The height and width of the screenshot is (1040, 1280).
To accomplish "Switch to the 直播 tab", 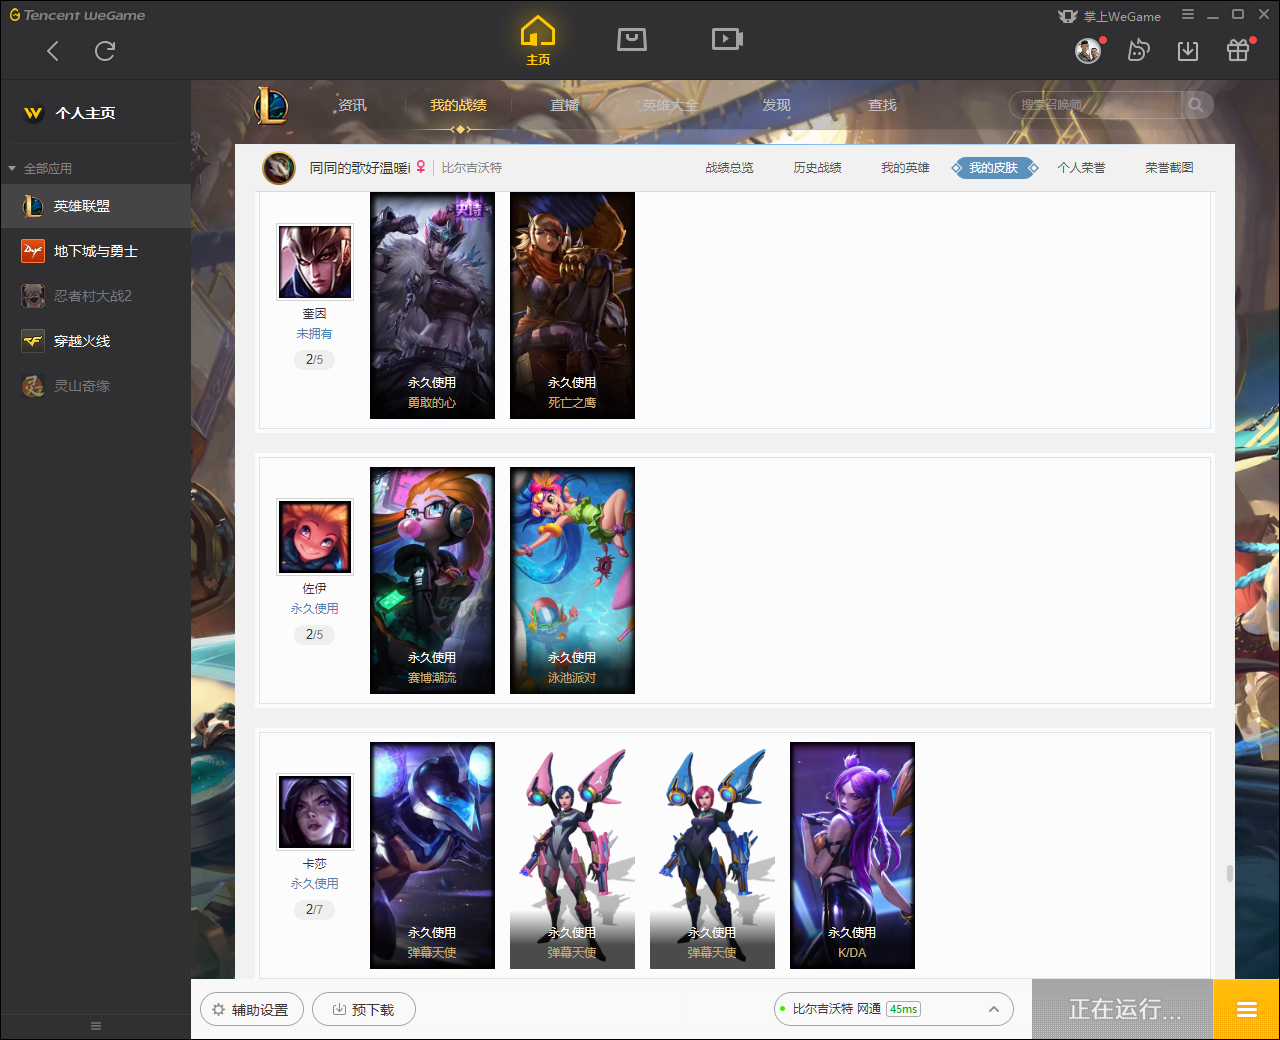I will pos(564,105).
